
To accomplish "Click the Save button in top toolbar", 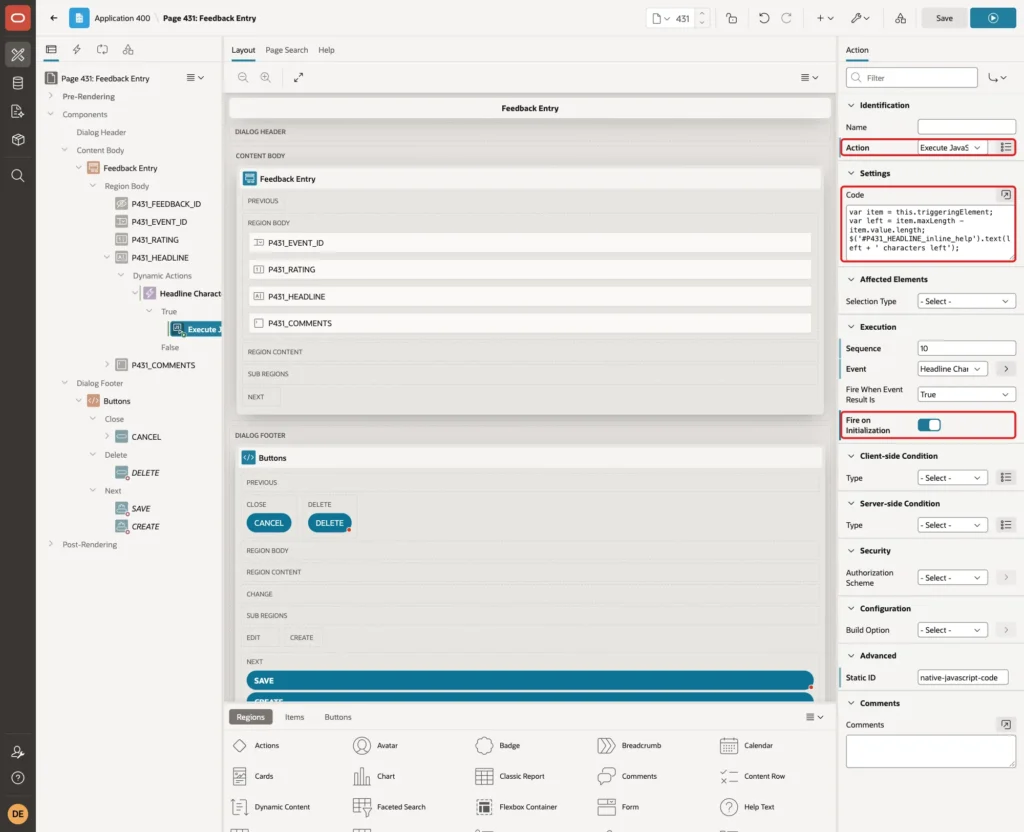I will point(944,18).
